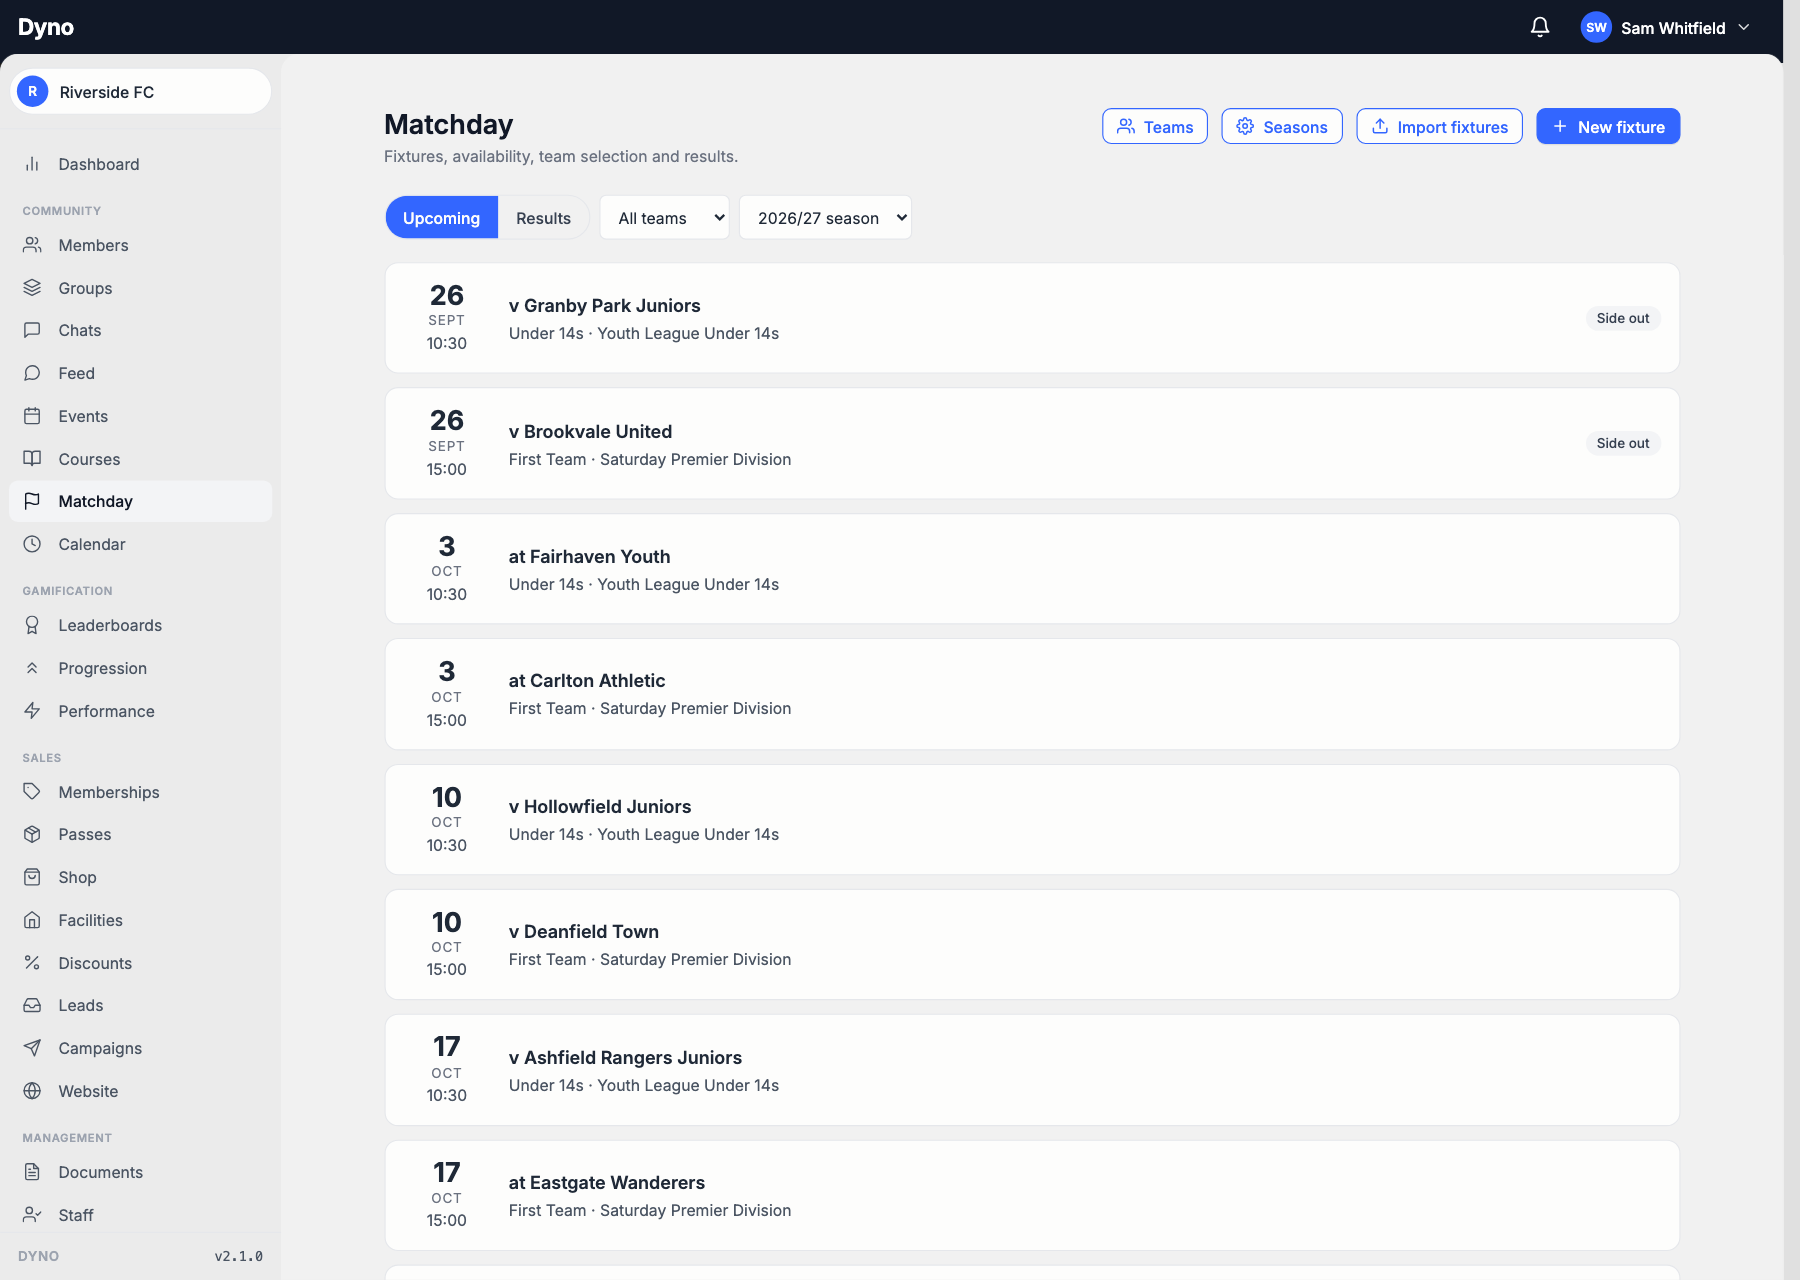Screen dimensions: 1800x1280
Task: Go to Dashboard in sidebar
Action: pos(141,164)
